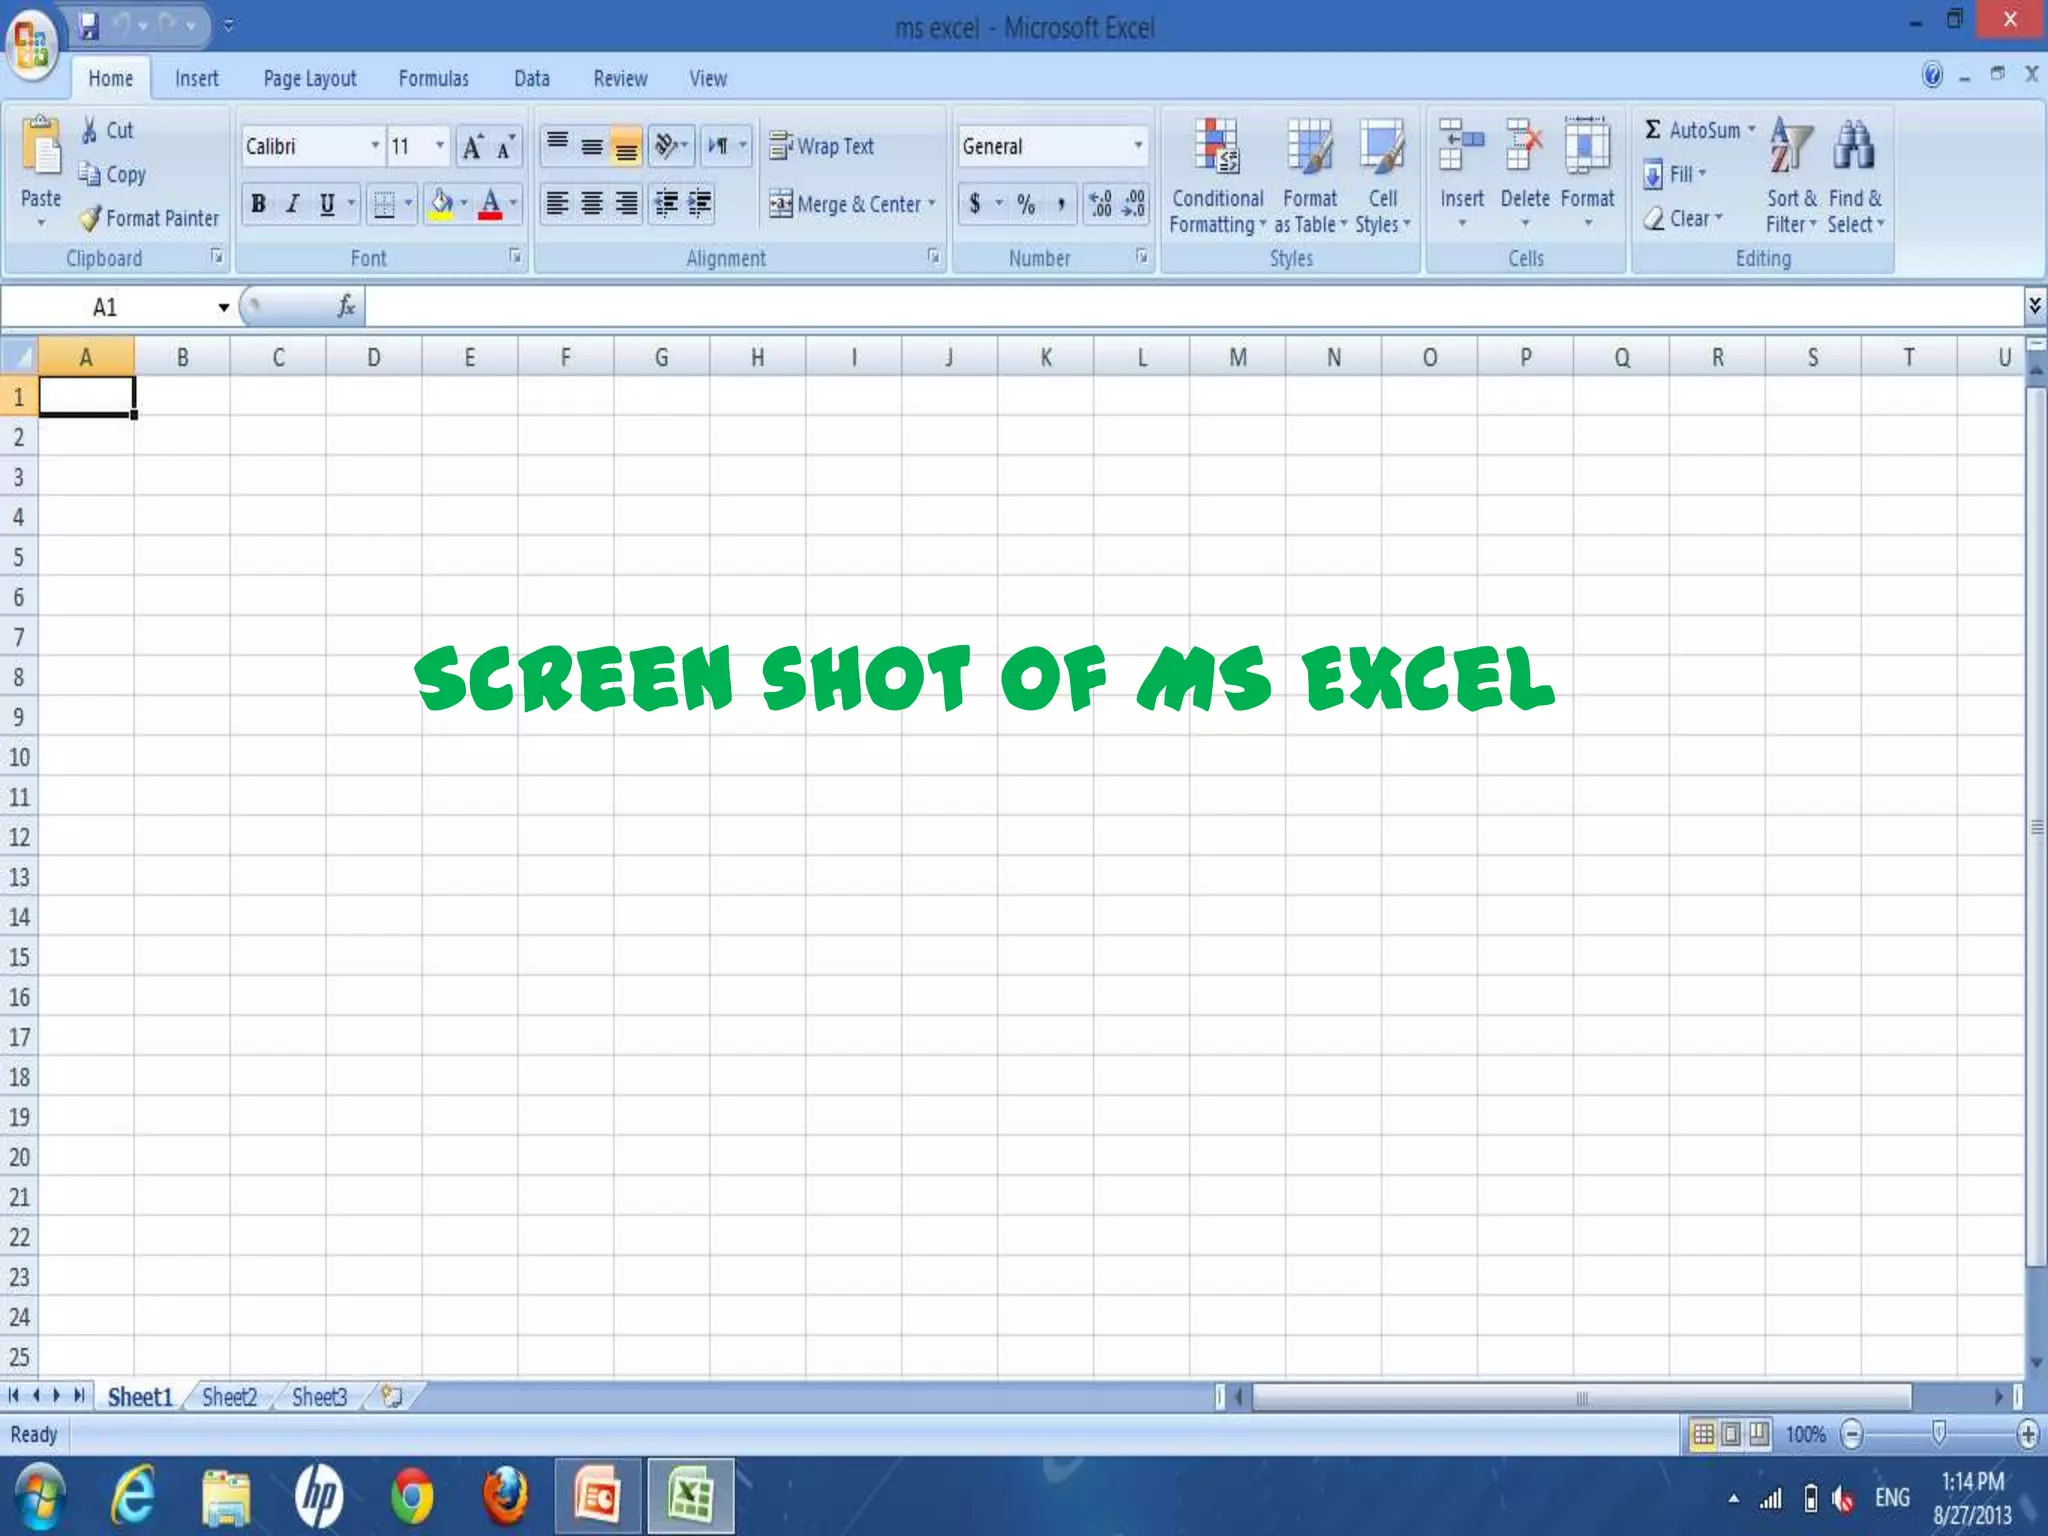Switch to the Insert tab
This screenshot has width=2048, height=1536.
[x=196, y=78]
